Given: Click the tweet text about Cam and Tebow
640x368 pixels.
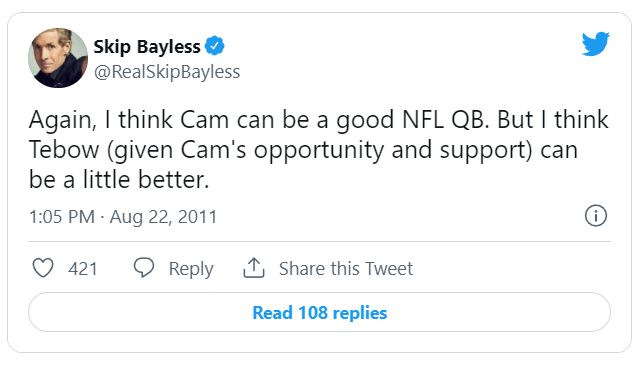Looking at the screenshot, I should pos(318,150).
